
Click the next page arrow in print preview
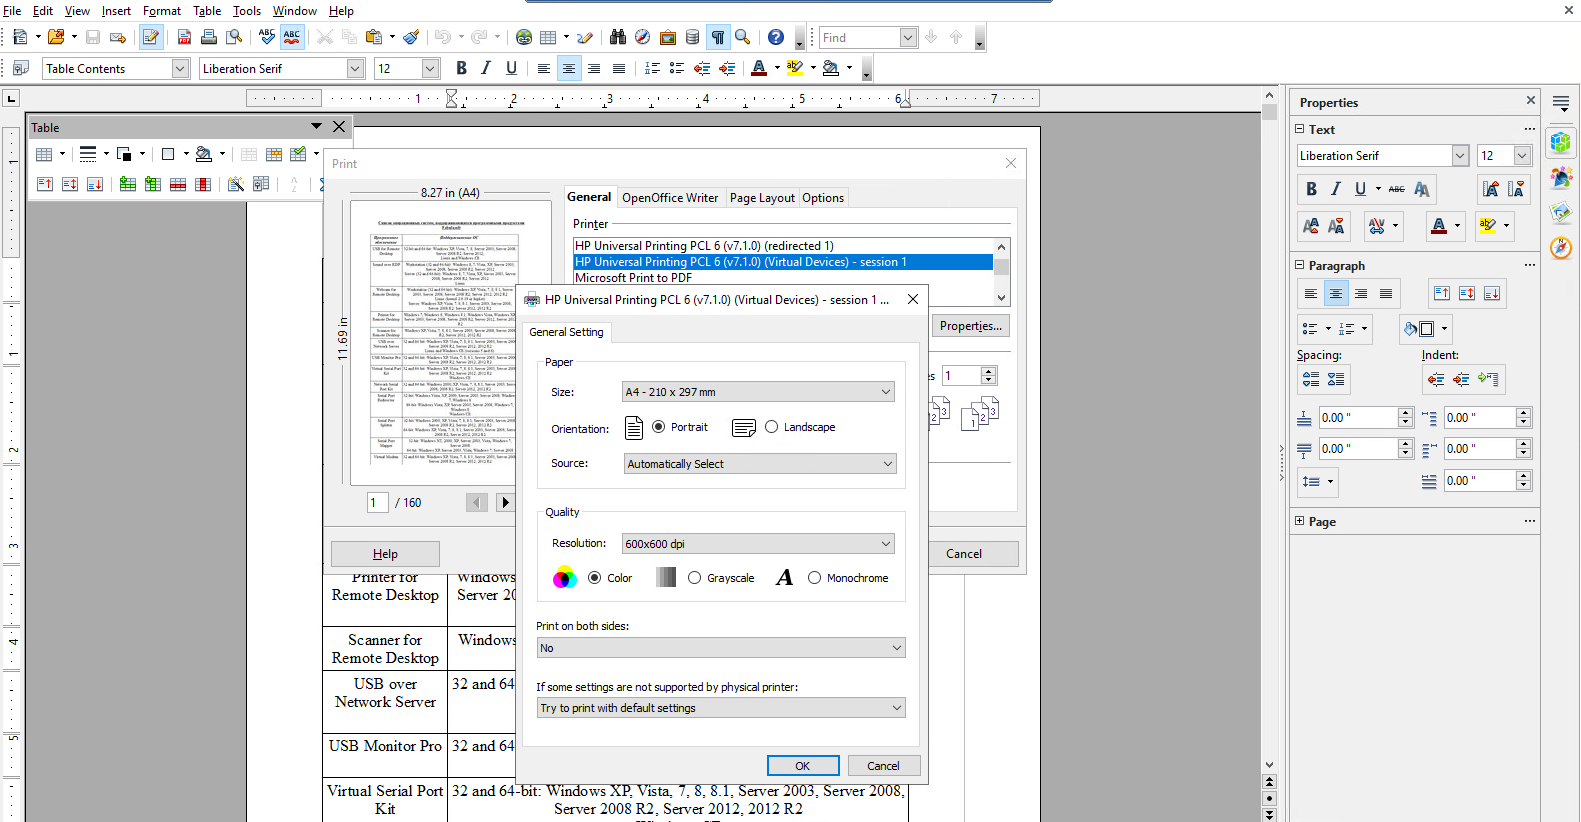tap(505, 502)
